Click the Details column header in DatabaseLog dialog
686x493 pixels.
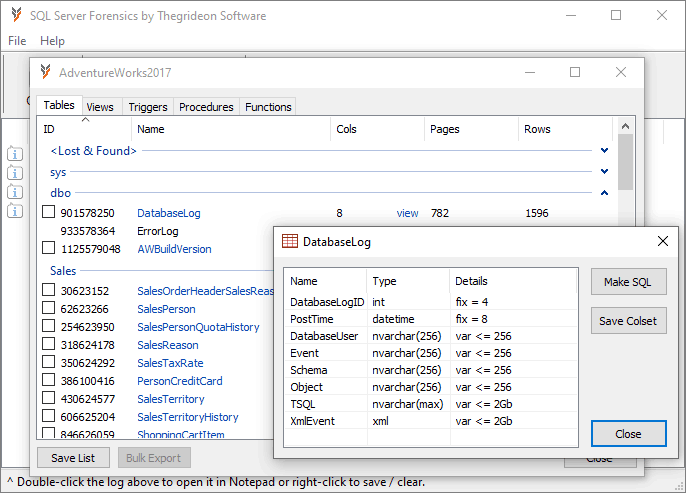coord(513,281)
